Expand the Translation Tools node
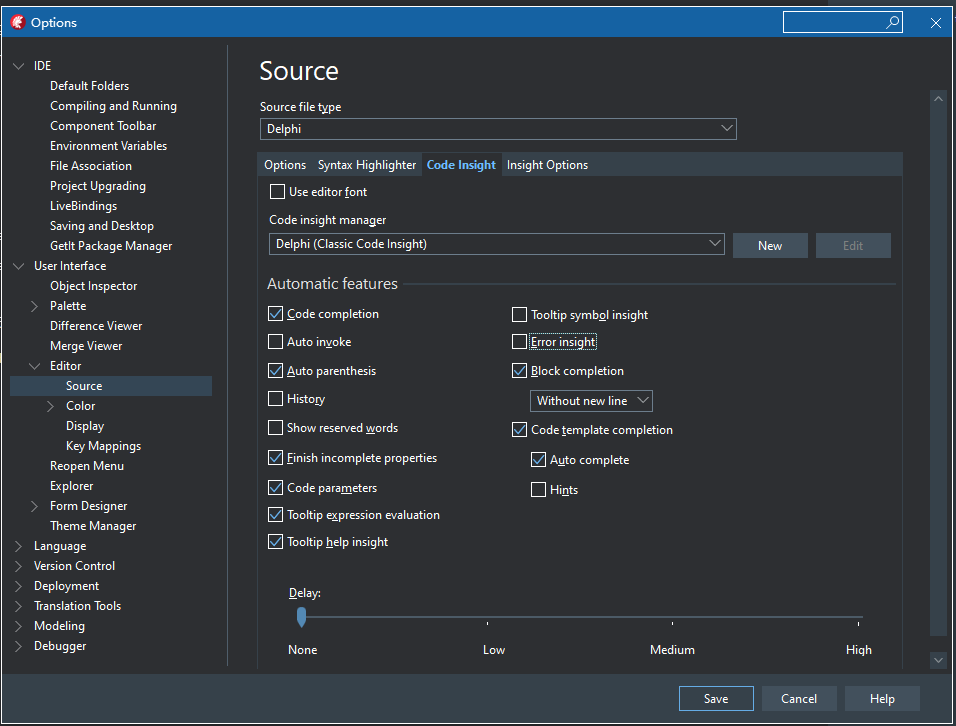The image size is (956, 726). (19, 606)
